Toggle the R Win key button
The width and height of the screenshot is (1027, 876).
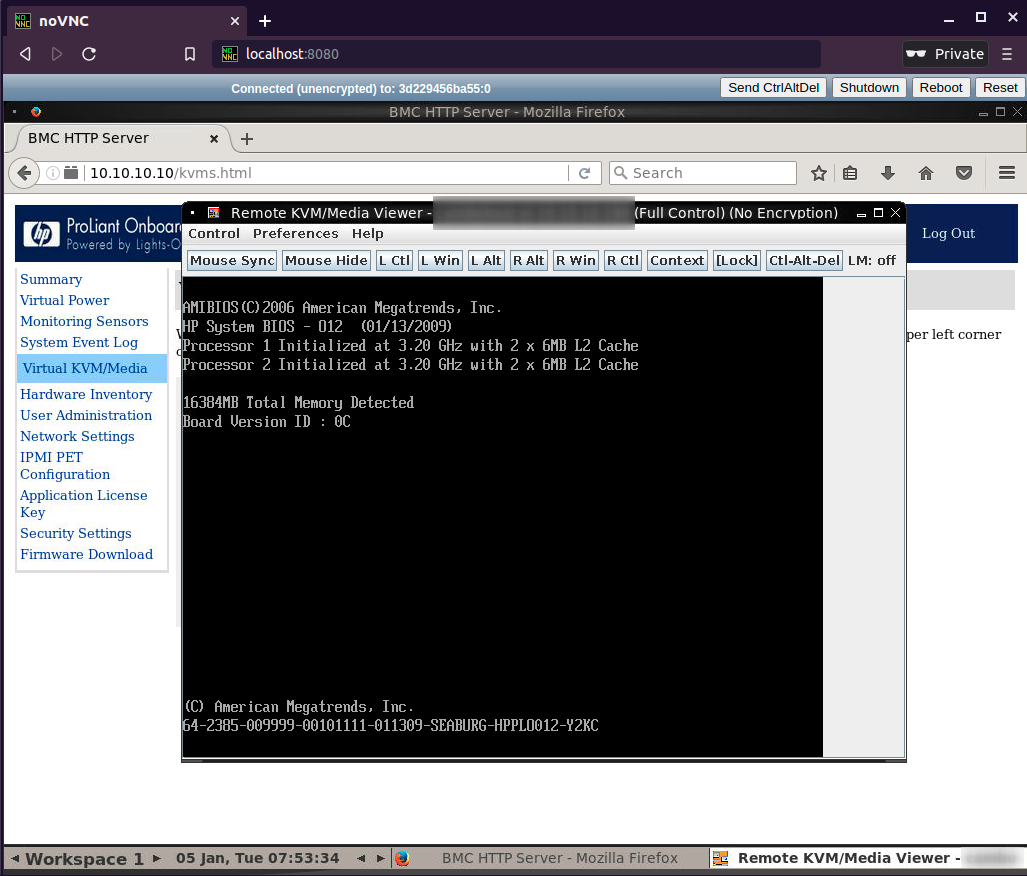pos(576,261)
